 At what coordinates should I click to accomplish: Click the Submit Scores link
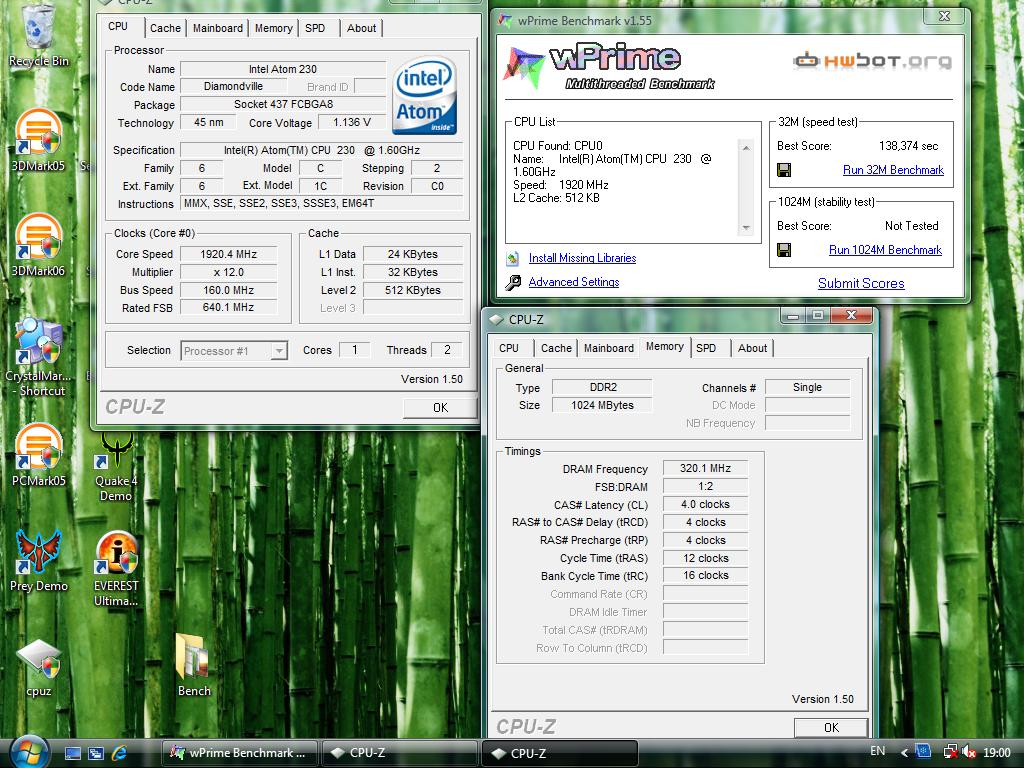(861, 283)
